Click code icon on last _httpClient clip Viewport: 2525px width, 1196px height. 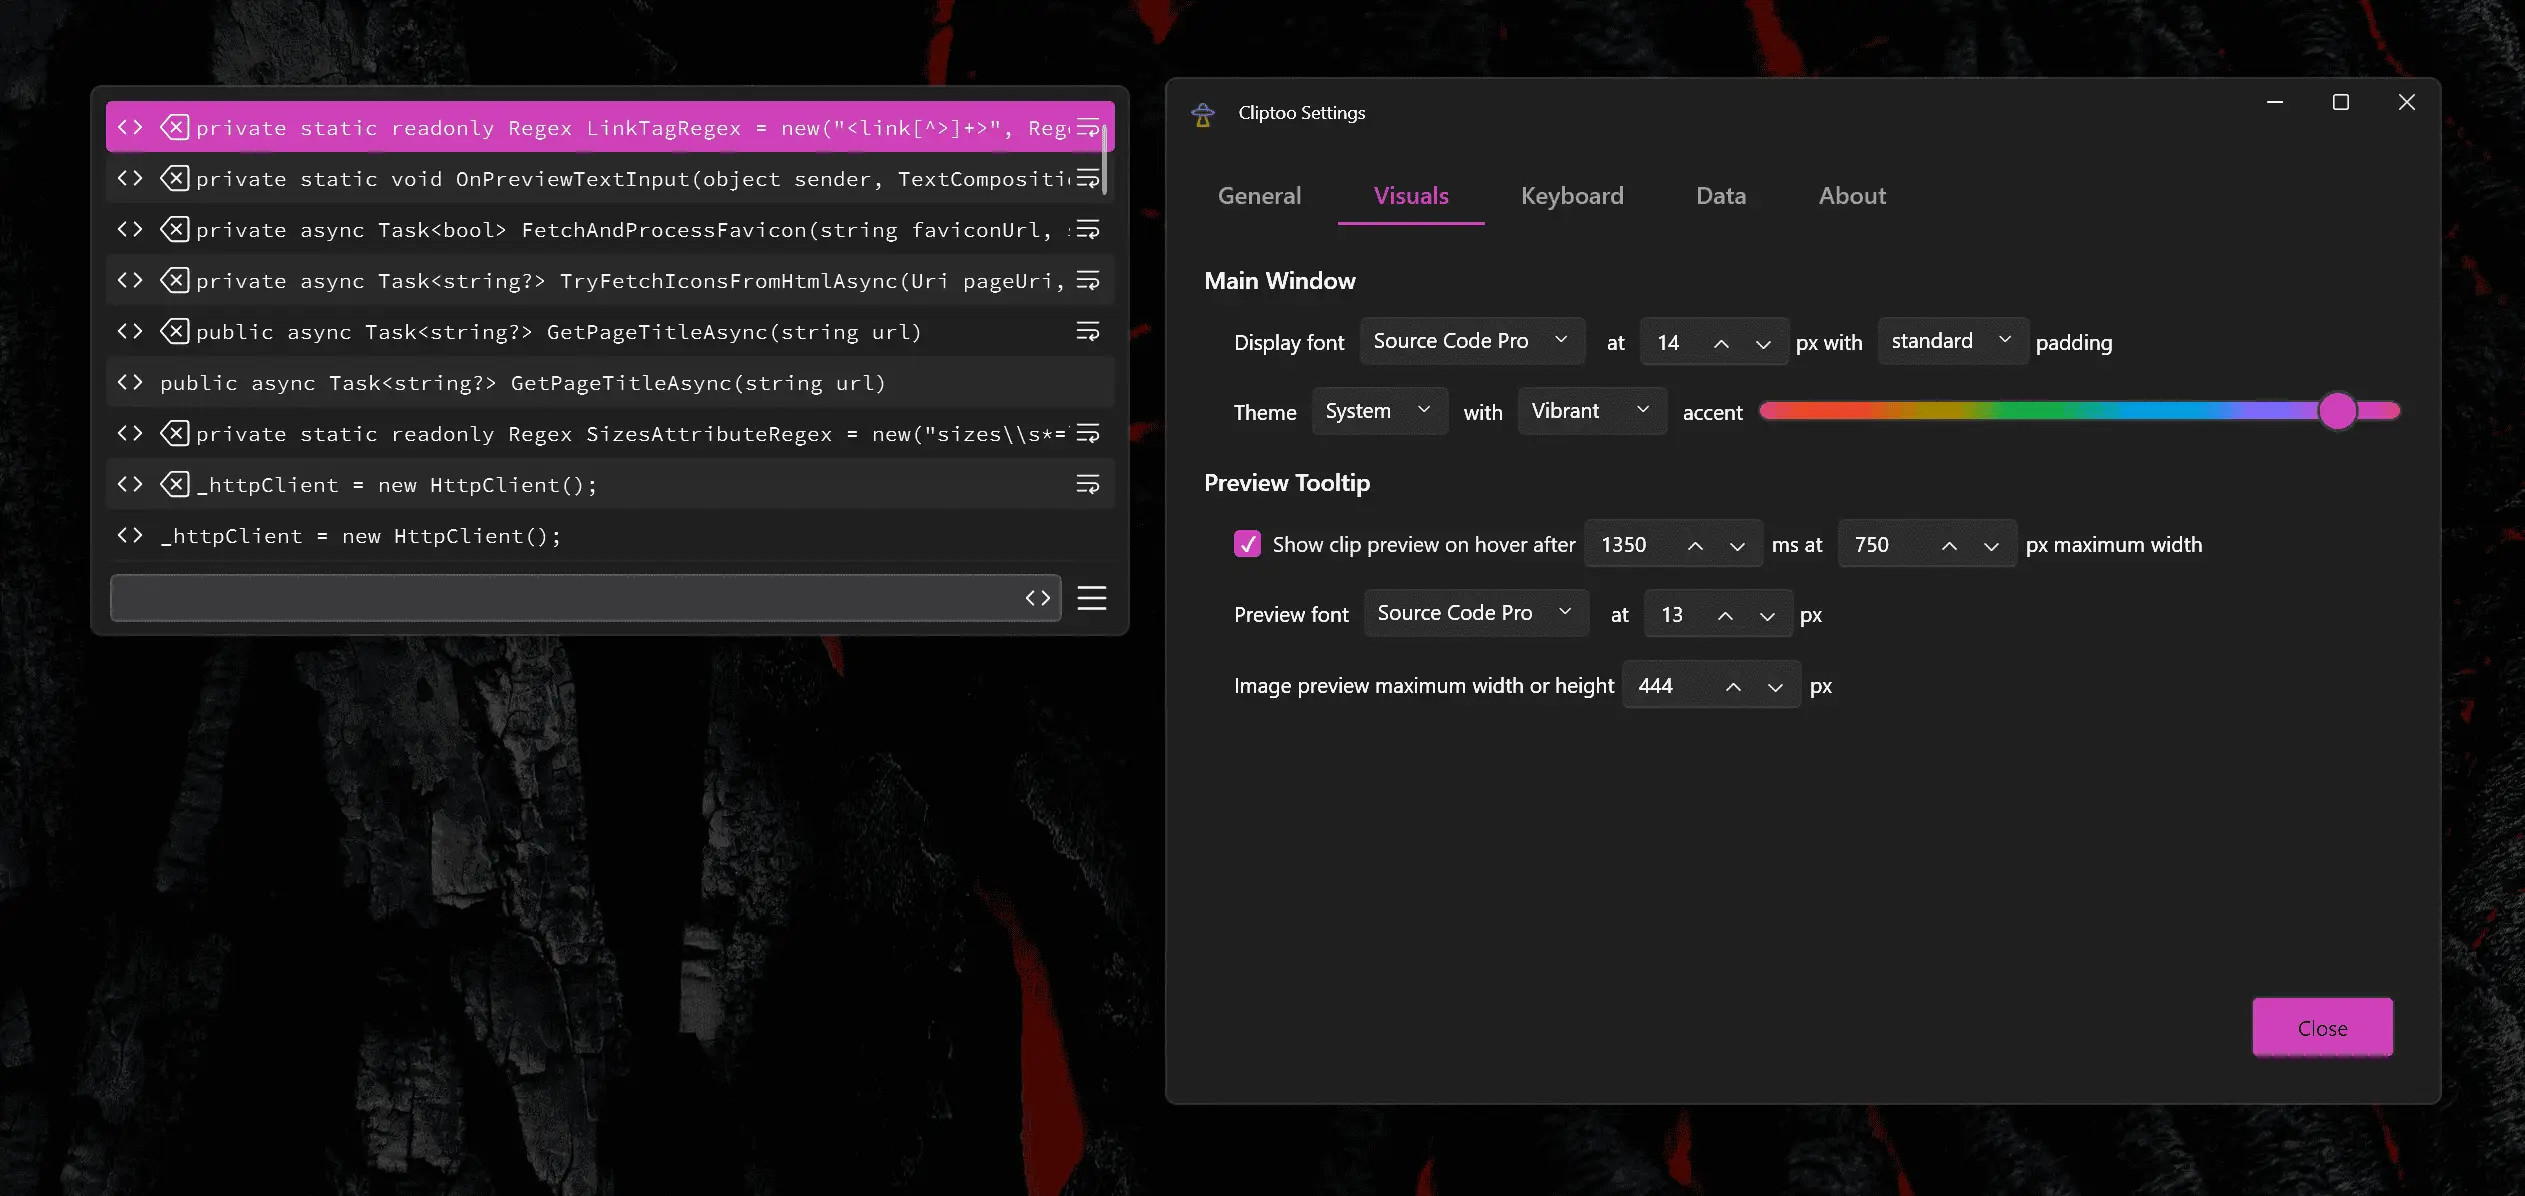pos(130,535)
